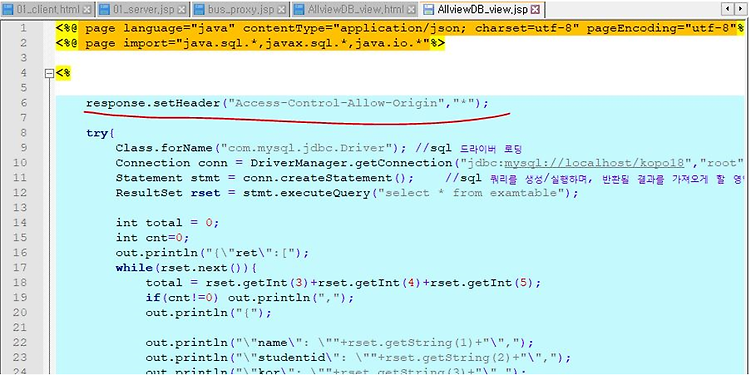Switch to the 01_server.jsp tab
Screen dimensions: 750x375
click(143, 9)
